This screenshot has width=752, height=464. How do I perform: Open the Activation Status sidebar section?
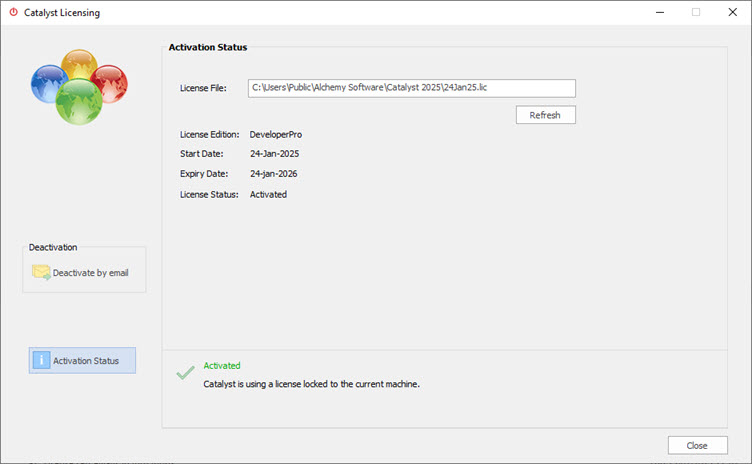coord(85,361)
